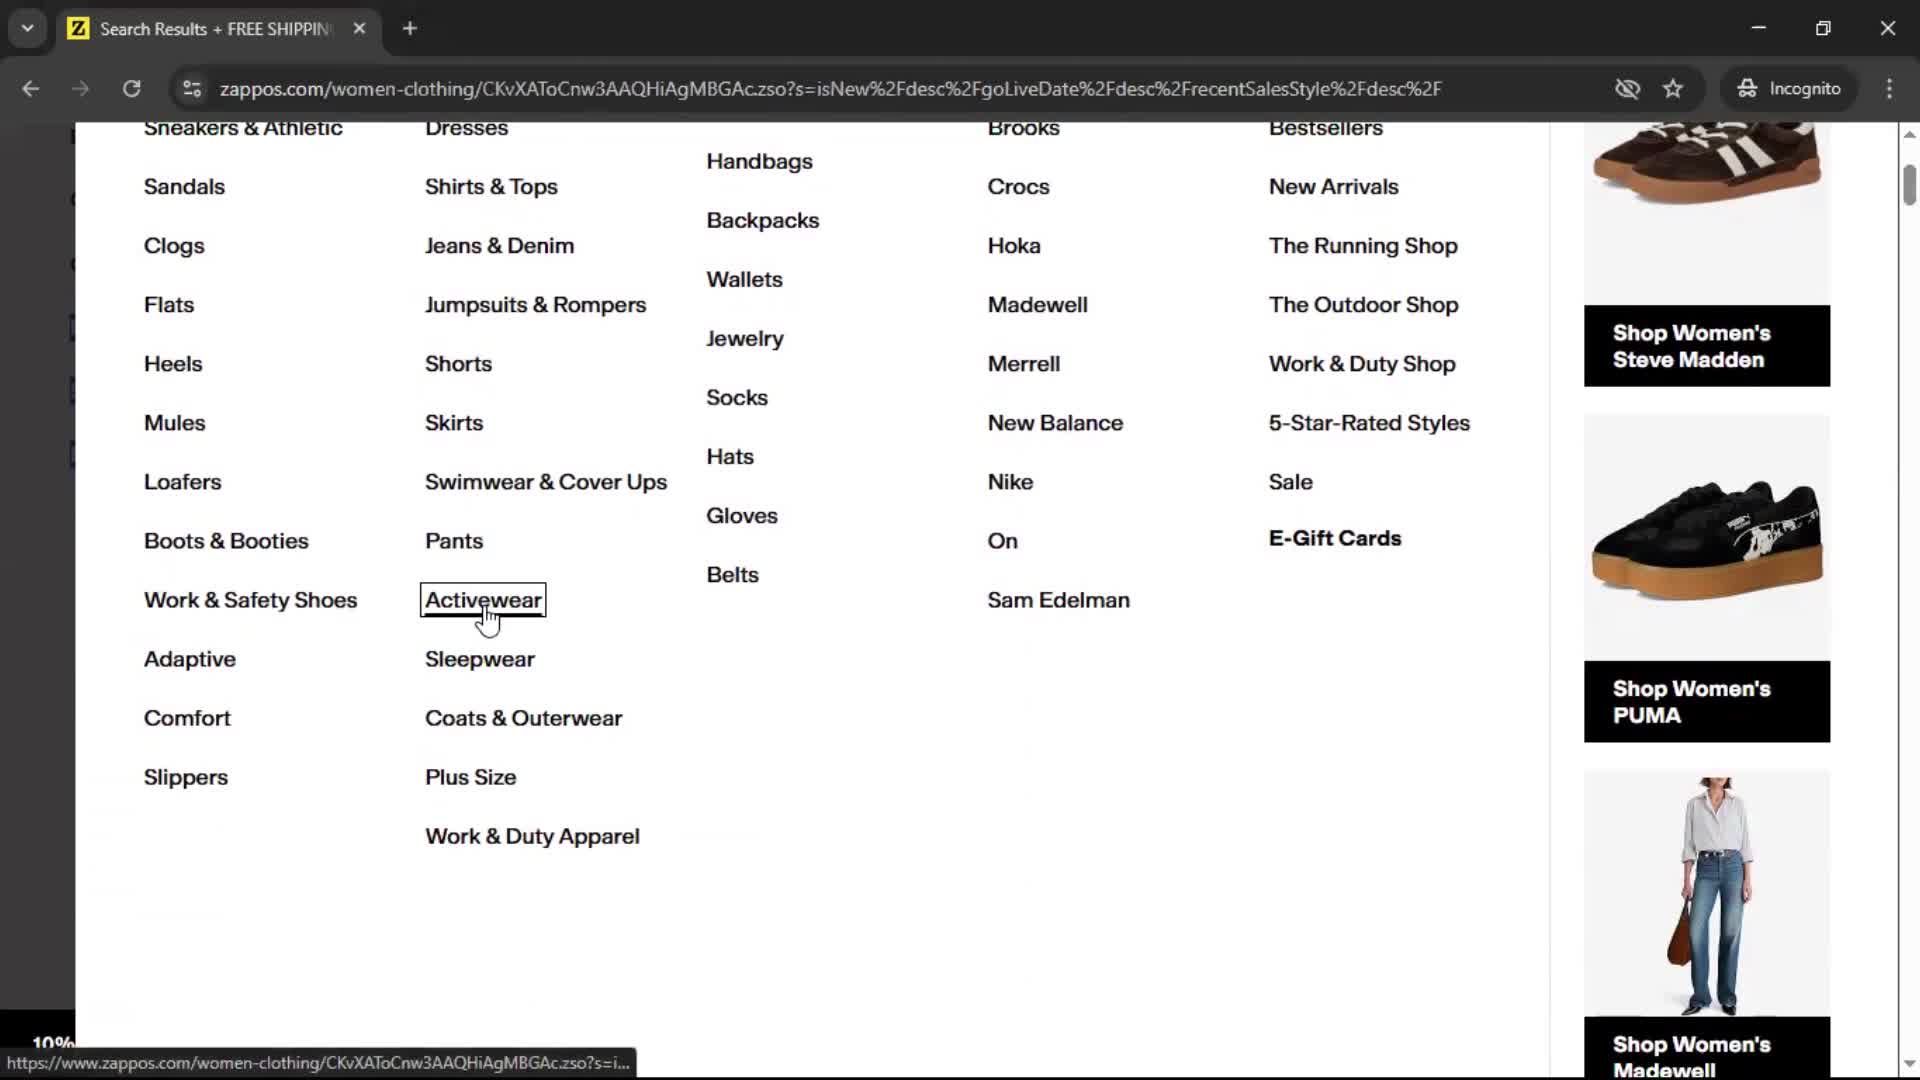Click the Activewear link
Image resolution: width=1920 pixels, height=1080 pixels.
click(483, 600)
